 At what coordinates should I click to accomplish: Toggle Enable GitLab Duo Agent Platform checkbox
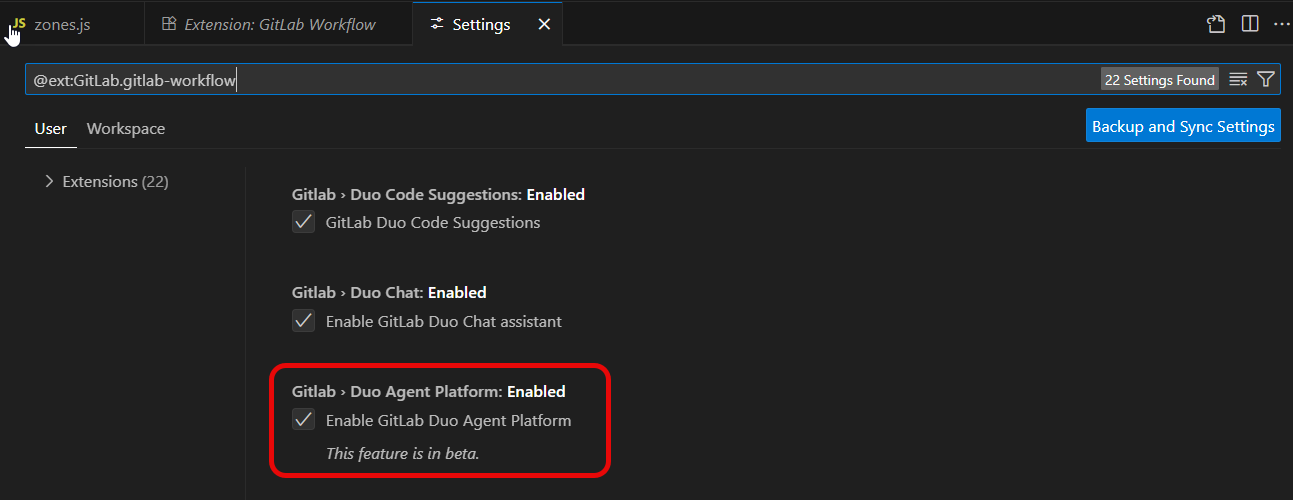coord(304,420)
